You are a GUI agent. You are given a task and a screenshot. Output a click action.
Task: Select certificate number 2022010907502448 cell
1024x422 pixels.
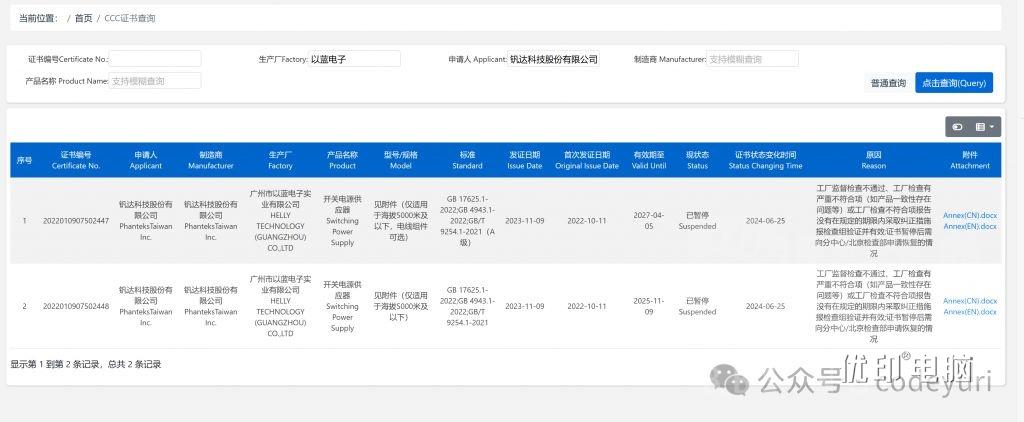click(x=76, y=306)
